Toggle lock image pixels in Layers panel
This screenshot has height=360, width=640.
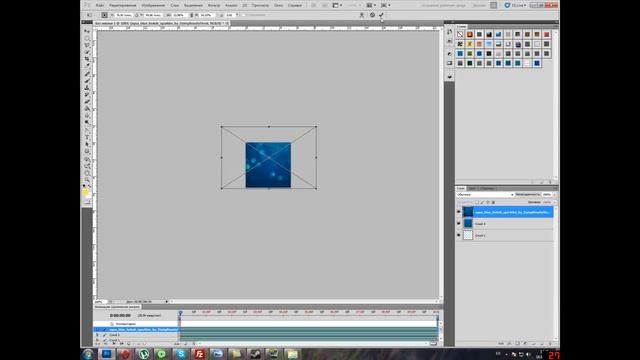click(482, 202)
